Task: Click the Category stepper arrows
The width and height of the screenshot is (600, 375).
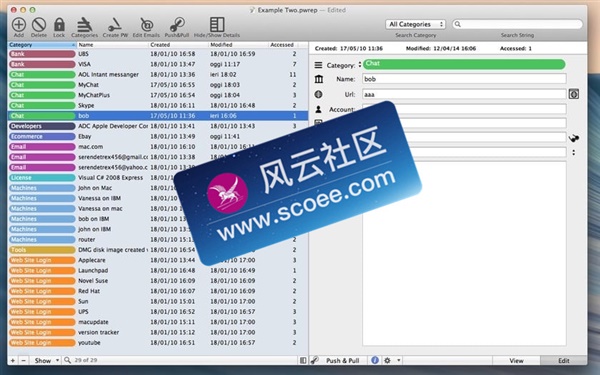Action: click(x=360, y=65)
